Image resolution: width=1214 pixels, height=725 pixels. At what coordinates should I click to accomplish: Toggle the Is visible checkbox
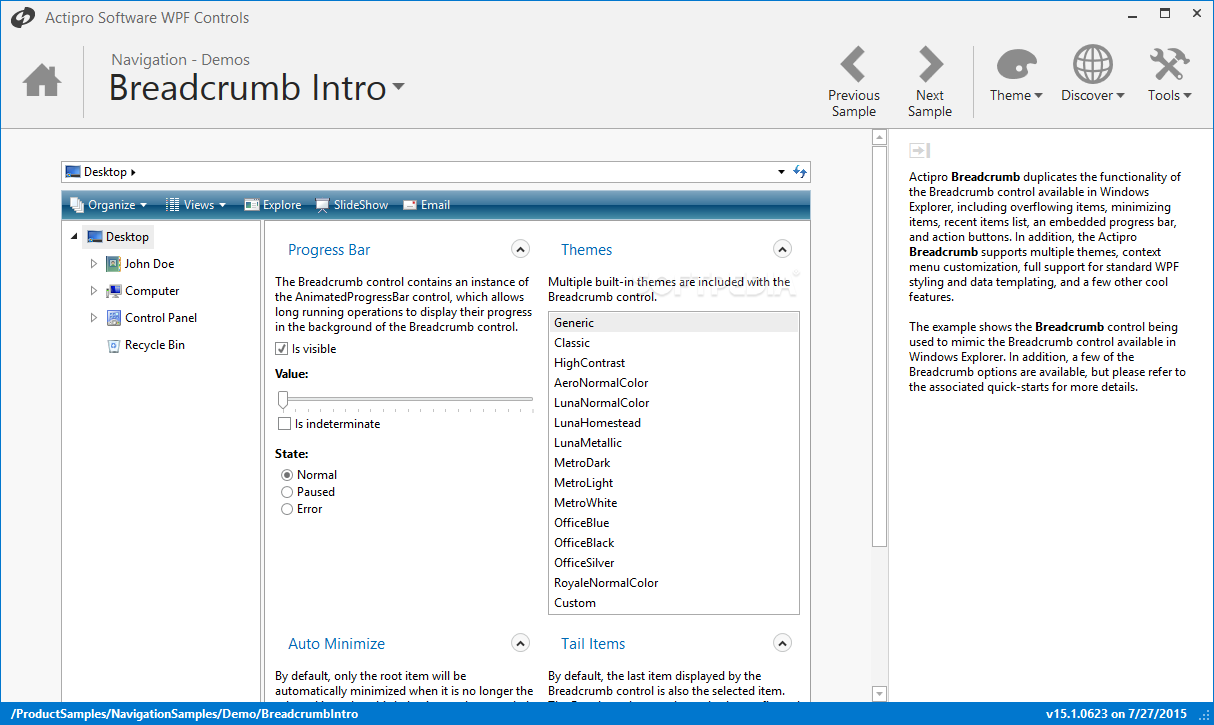(x=282, y=349)
